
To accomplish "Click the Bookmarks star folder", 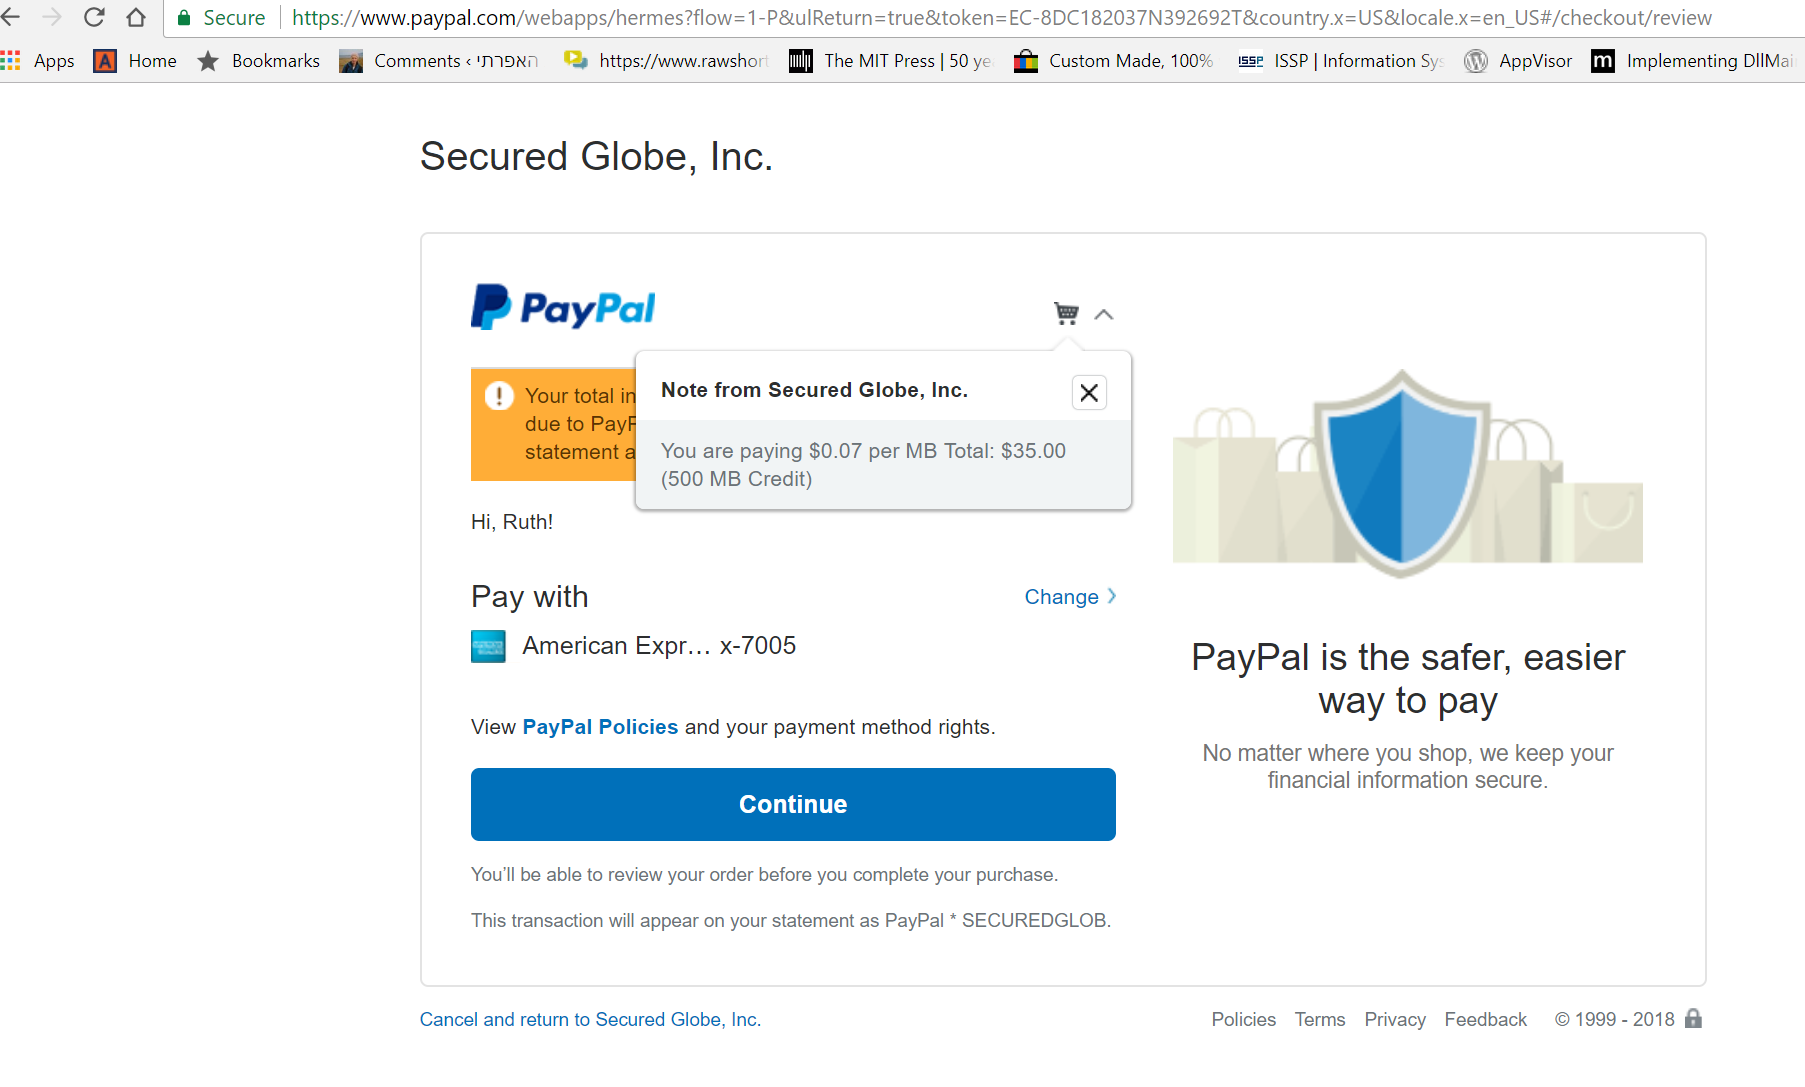I will pos(258,61).
